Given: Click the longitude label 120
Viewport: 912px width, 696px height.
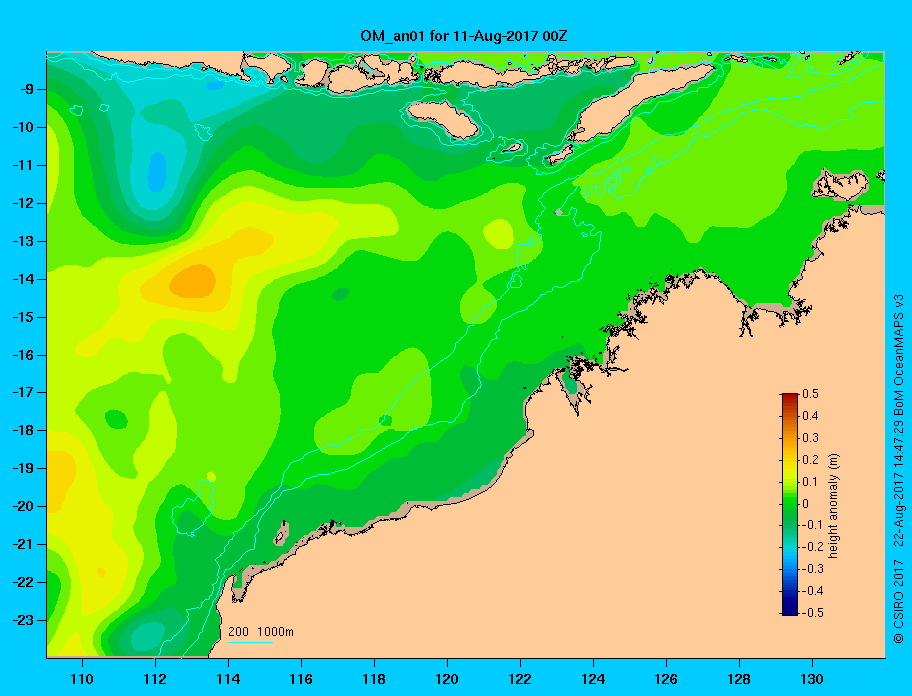Looking at the screenshot, I should point(447,679).
